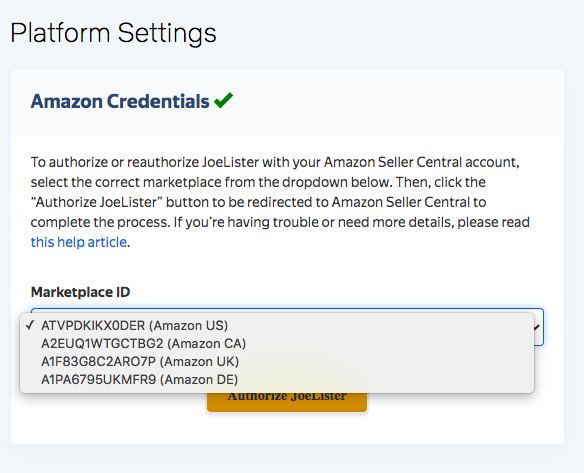Click the checkmark next to Amazon US option
This screenshot has height=473, width=584.
[30, 325]
